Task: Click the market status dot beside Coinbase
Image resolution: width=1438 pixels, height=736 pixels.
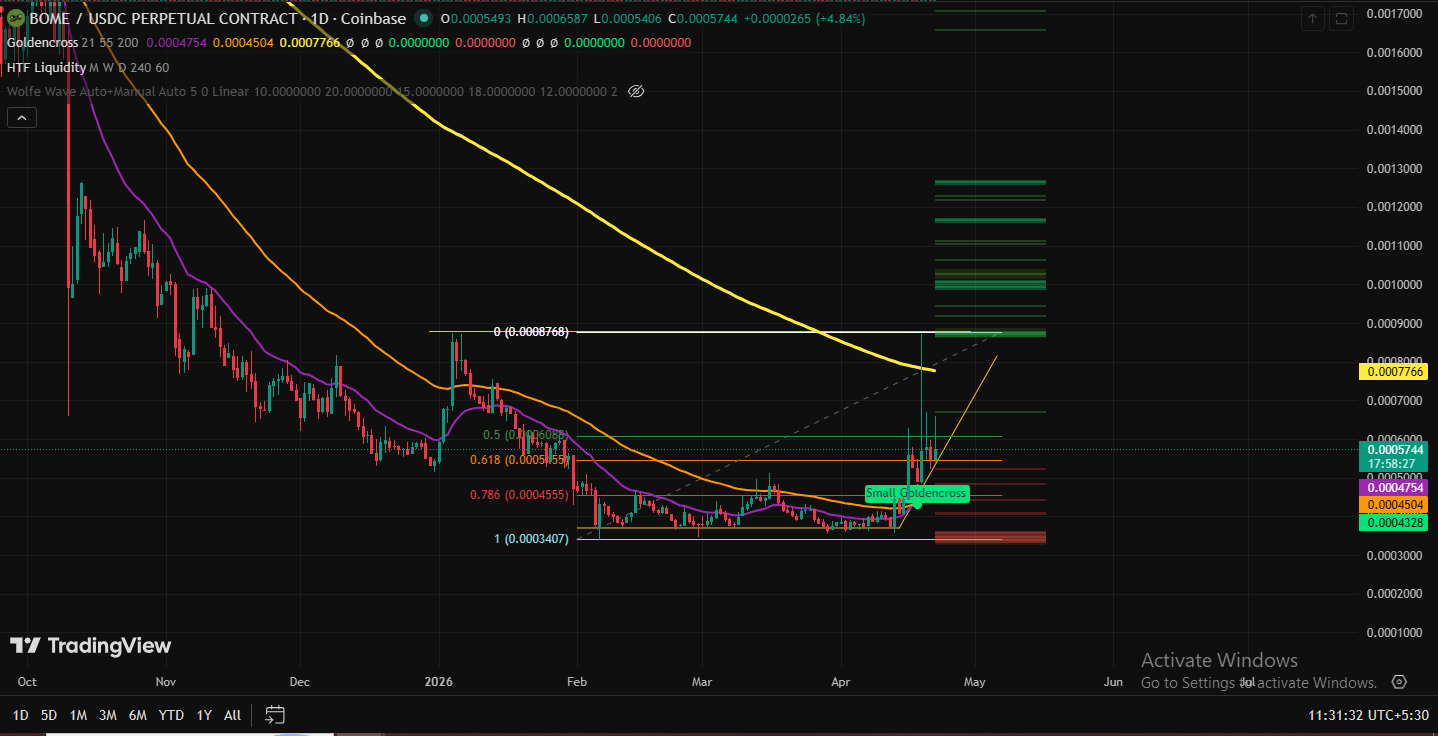Action: 423,18
